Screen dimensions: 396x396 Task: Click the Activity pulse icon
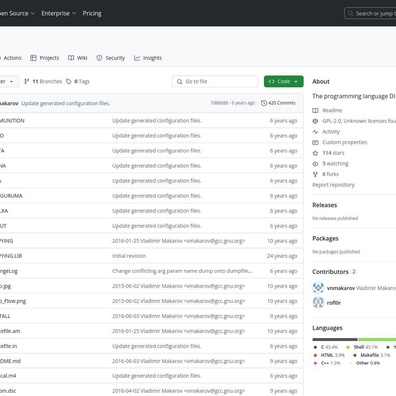(315, 132)
